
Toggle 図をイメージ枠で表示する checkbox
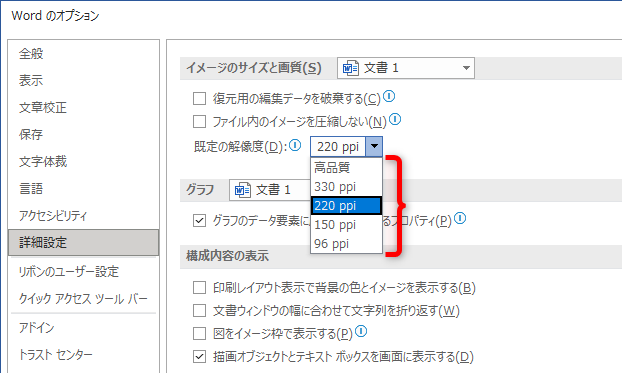click(x=199, y=334)
